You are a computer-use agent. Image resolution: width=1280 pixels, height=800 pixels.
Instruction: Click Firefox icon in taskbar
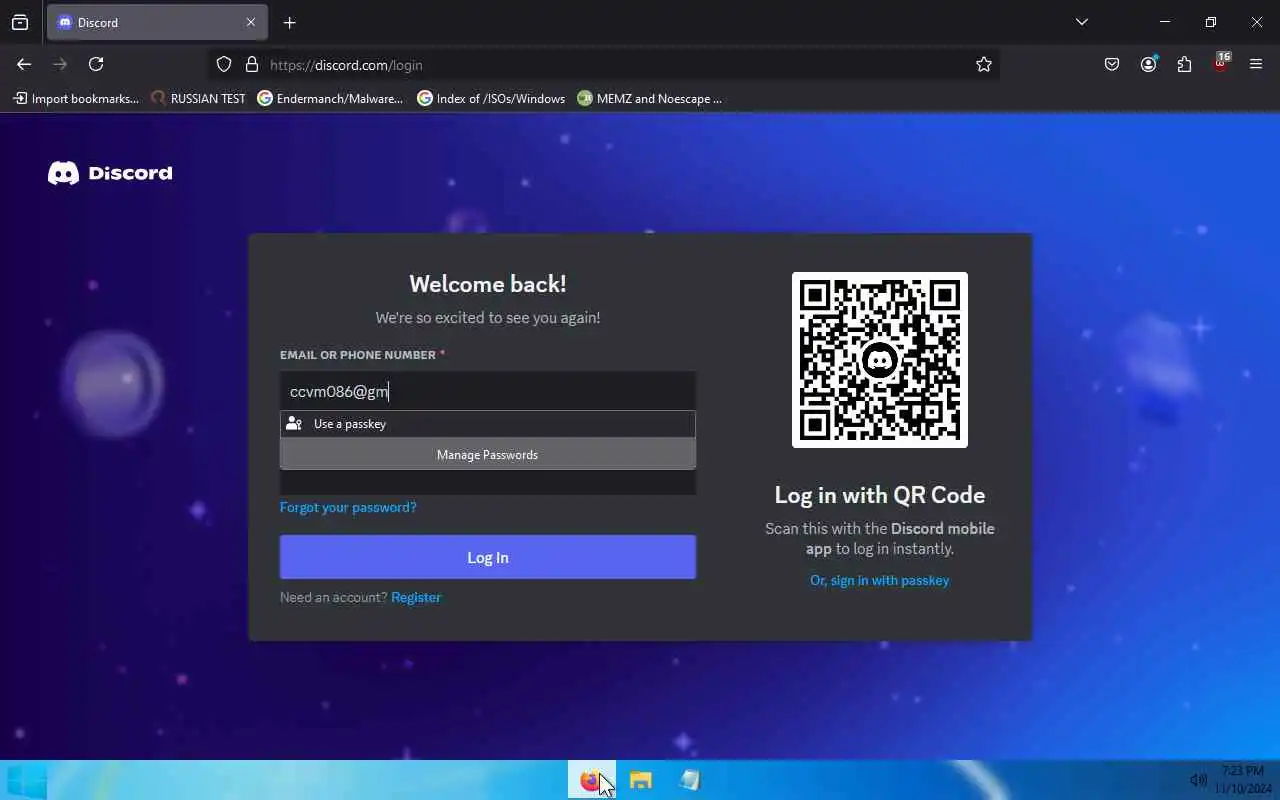pyautogui.click(x=592, y=780)
